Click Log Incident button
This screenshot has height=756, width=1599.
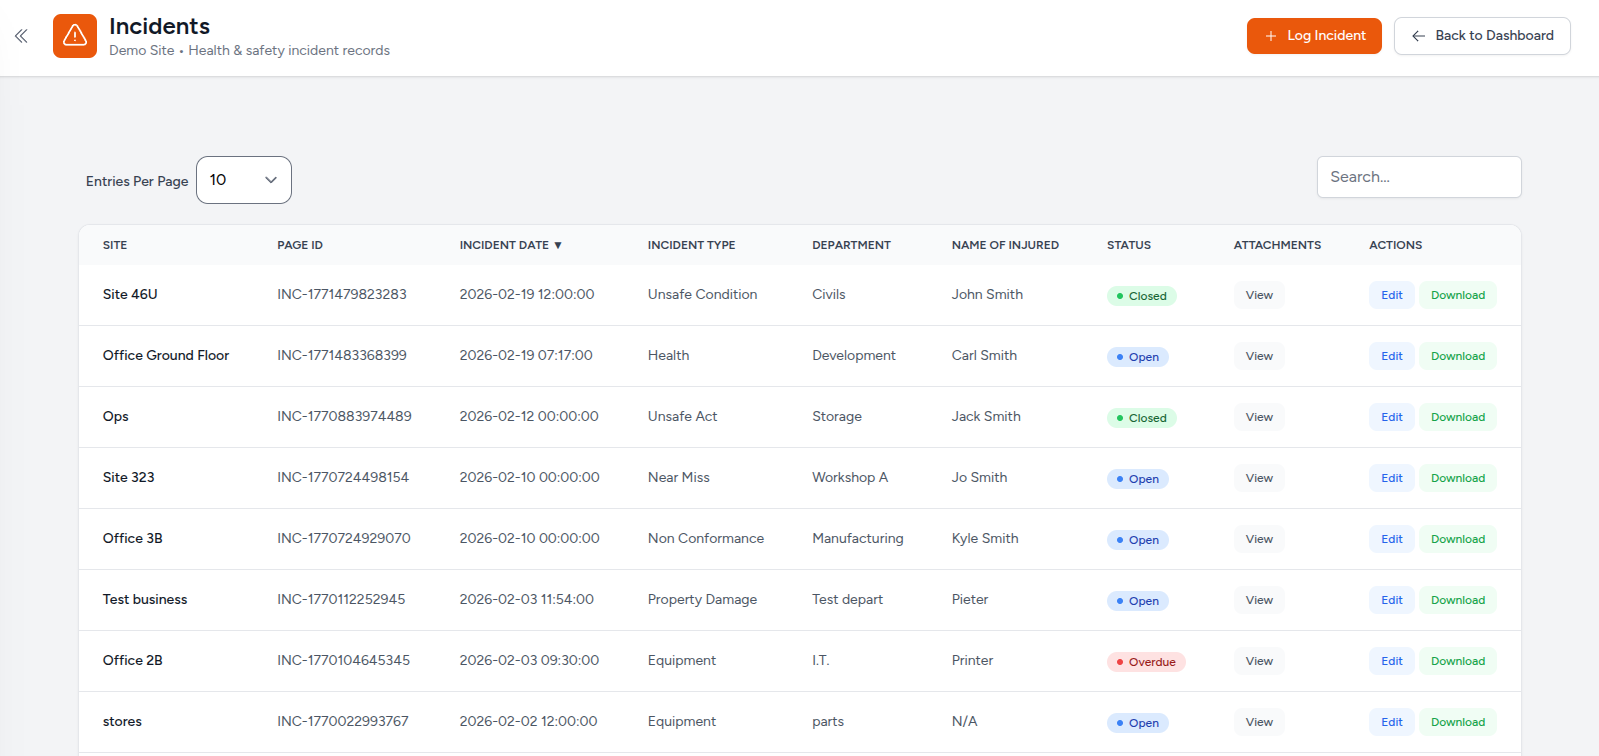(1313, 36)
